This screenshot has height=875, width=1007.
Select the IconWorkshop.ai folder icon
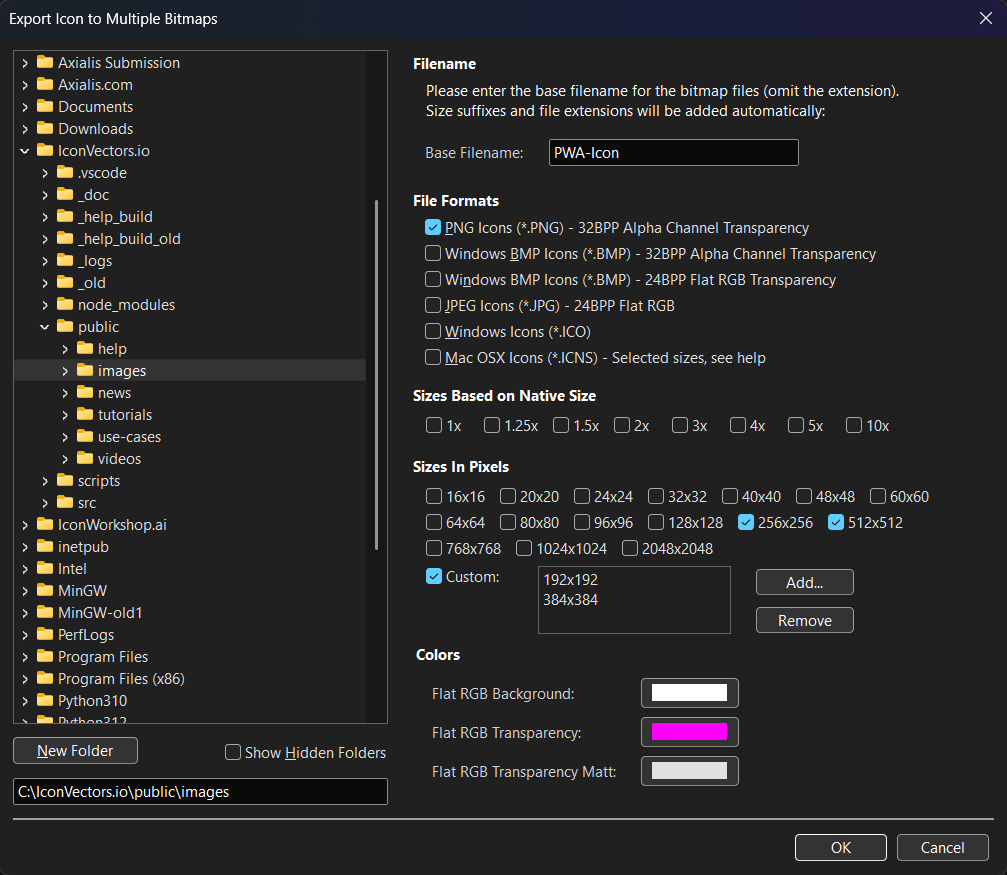[45, 525]
